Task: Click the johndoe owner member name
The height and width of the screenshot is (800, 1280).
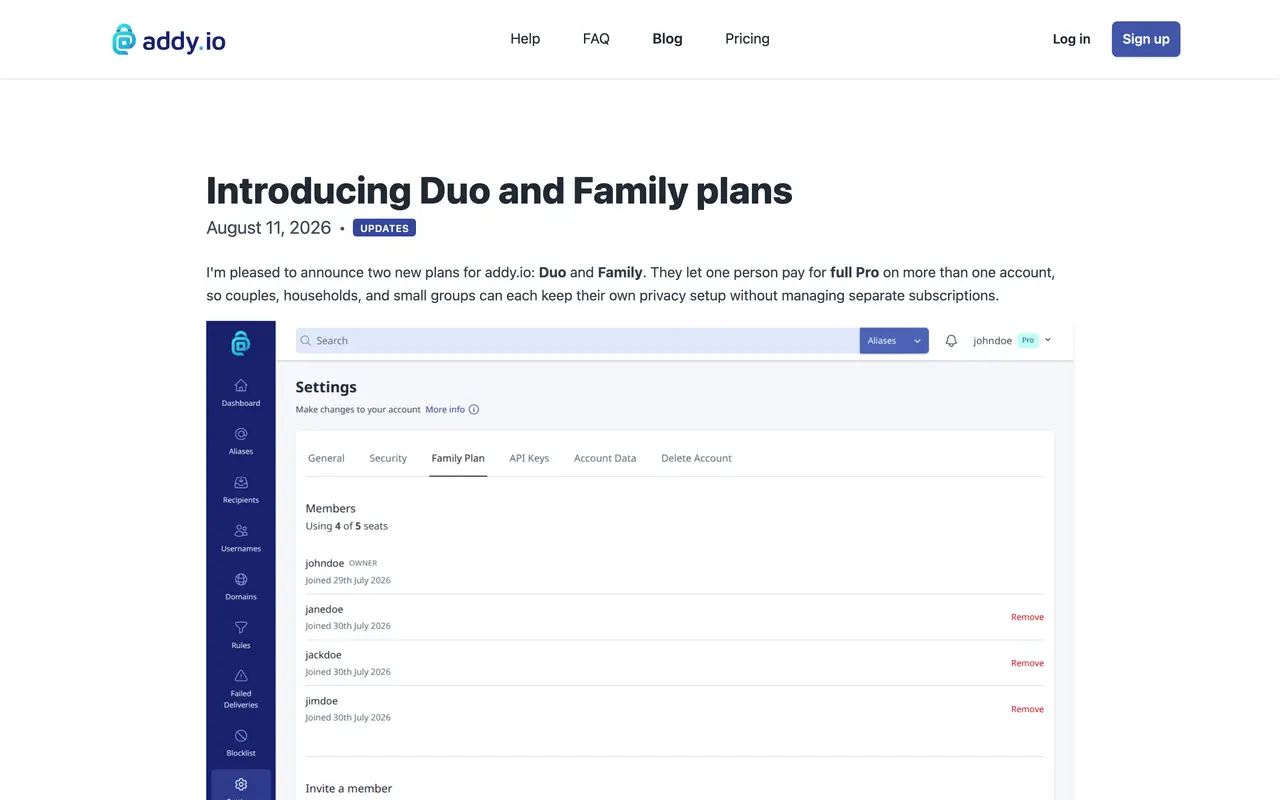Action: click(325, 563)
